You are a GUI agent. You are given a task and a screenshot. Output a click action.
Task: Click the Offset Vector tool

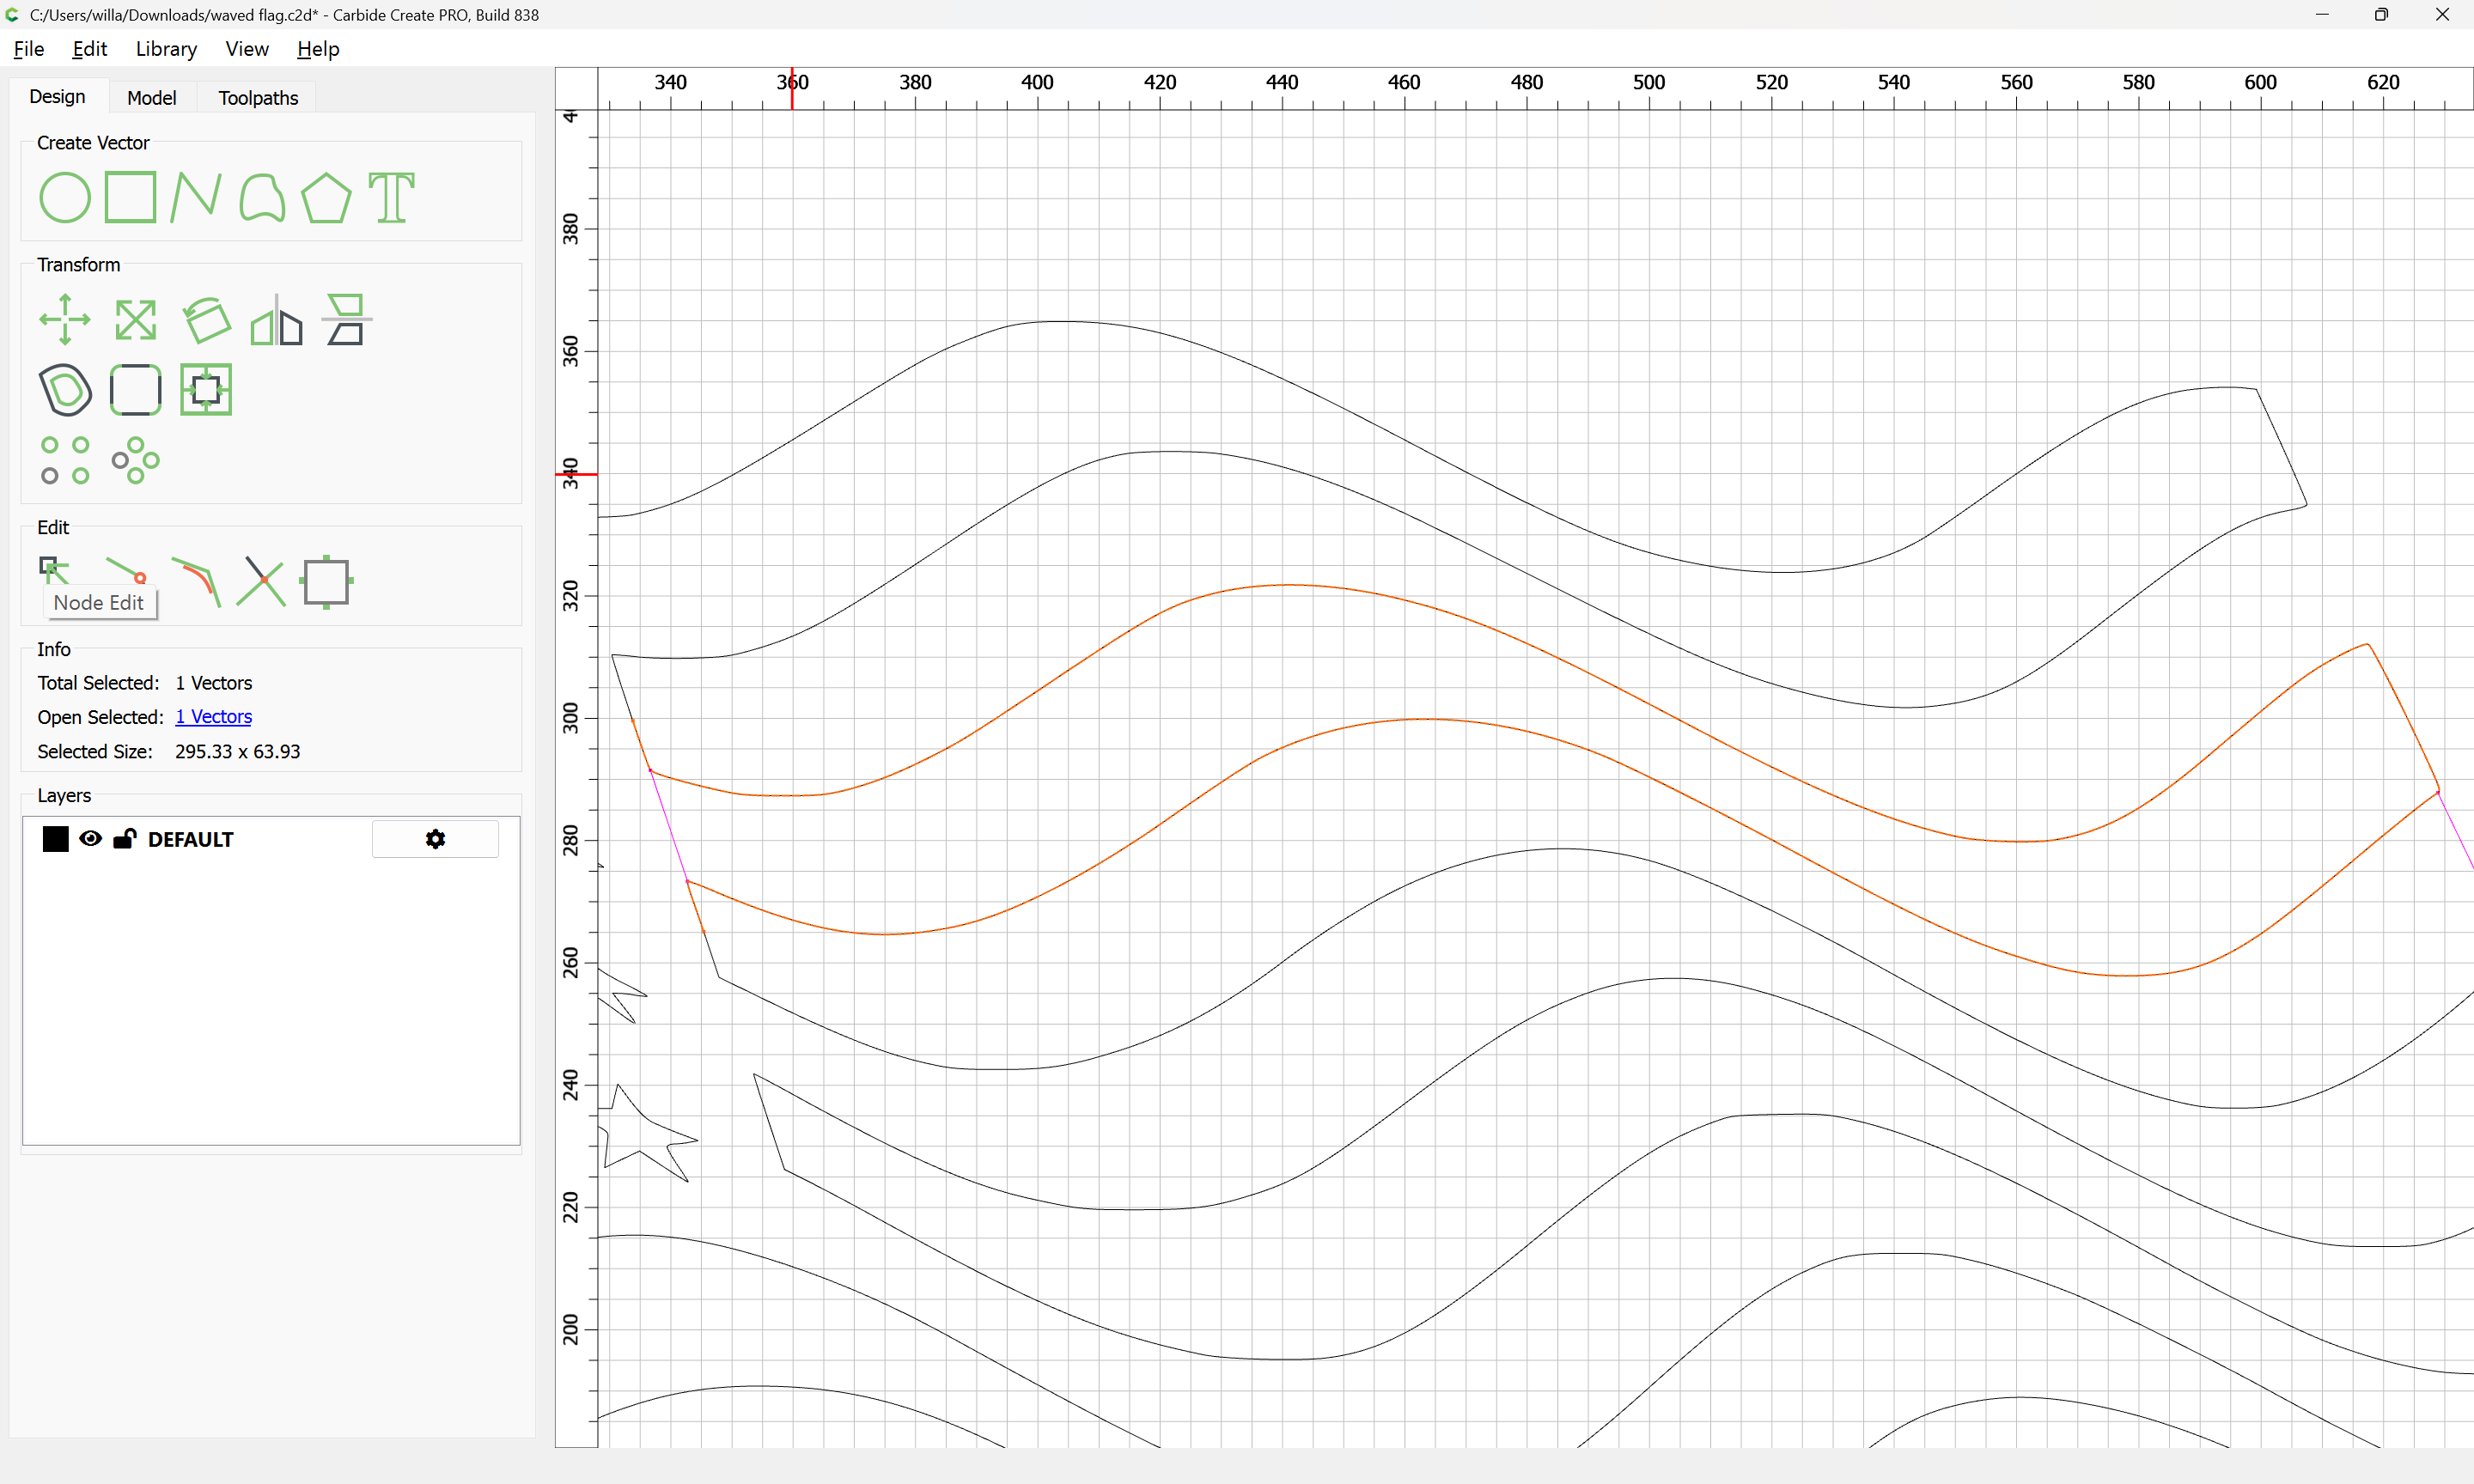tap(65, 390)
